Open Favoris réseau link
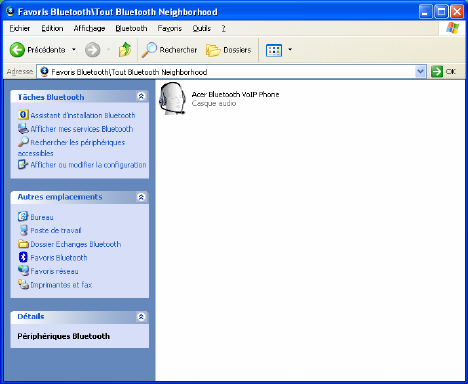The image size is (468, 384). pyautogui.click(x=54, y=271)
